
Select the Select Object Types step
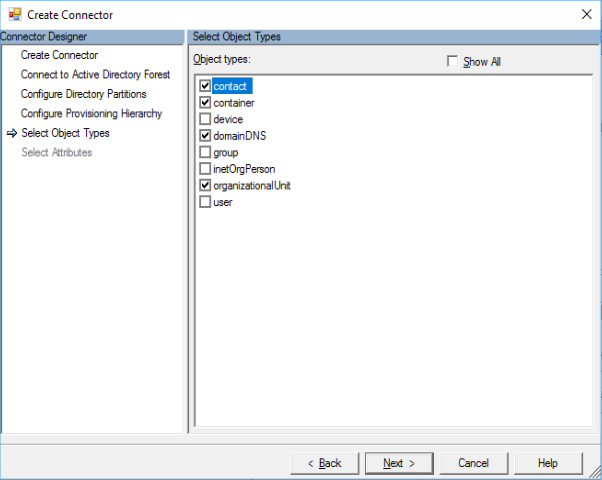click(65, 133)
